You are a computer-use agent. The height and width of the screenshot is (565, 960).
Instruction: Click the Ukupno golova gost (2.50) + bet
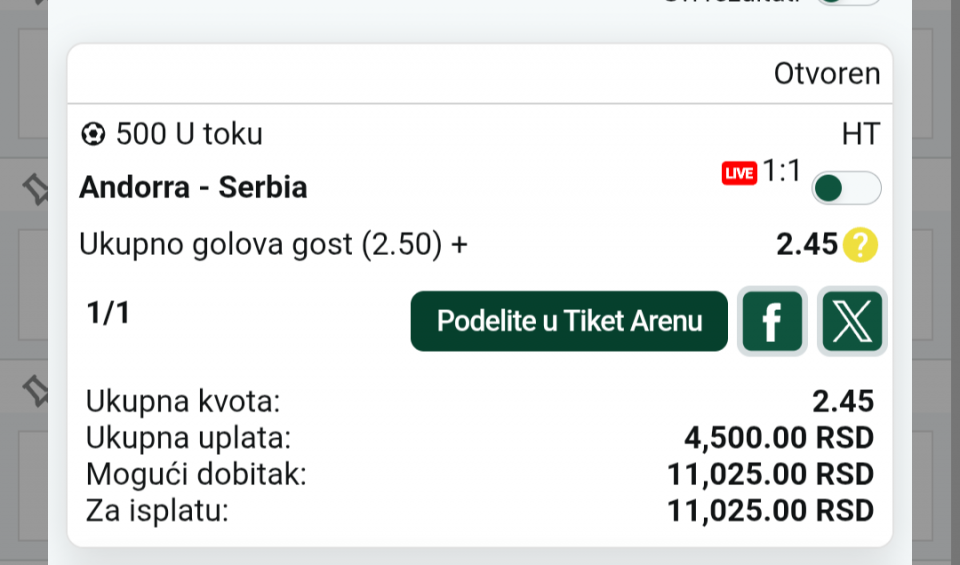(273, 244)
